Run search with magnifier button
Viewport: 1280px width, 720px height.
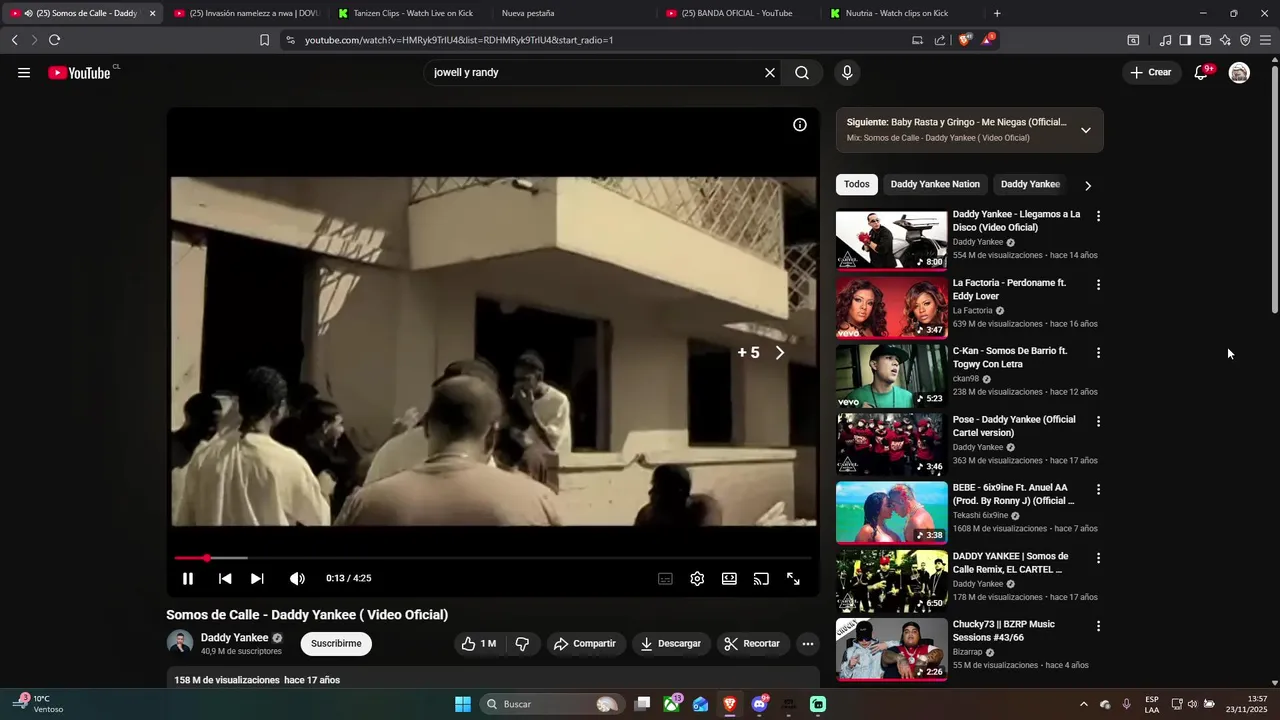(802, 72)
